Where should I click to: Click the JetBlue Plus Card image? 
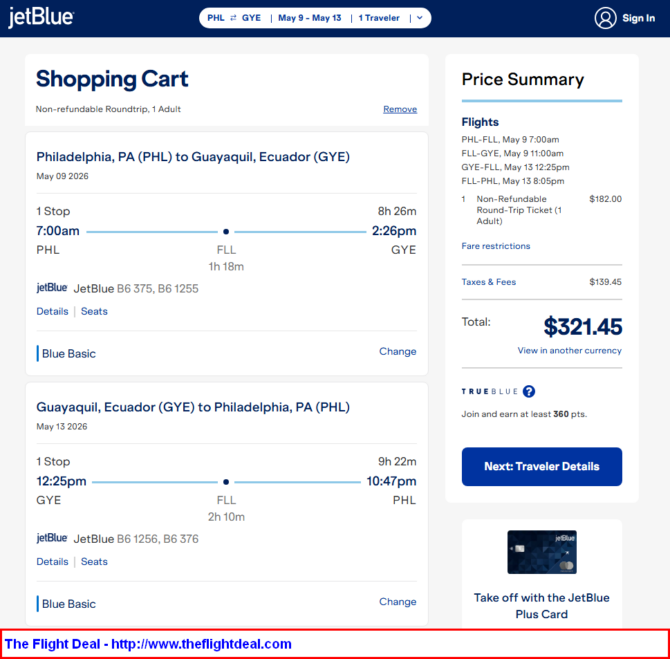coord(542,553)
